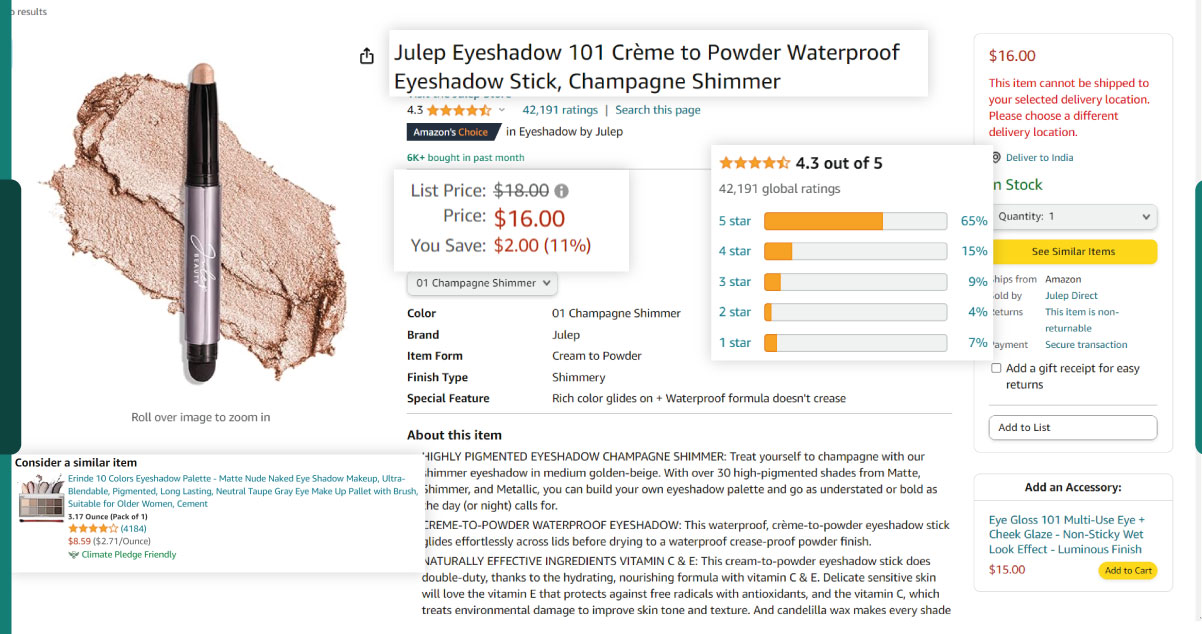Open the Erinde 10 Colors Eyeshadow Palette thumbnail
The height and width of the screenshot is (634, 1202).
click(x=42, y=497)
